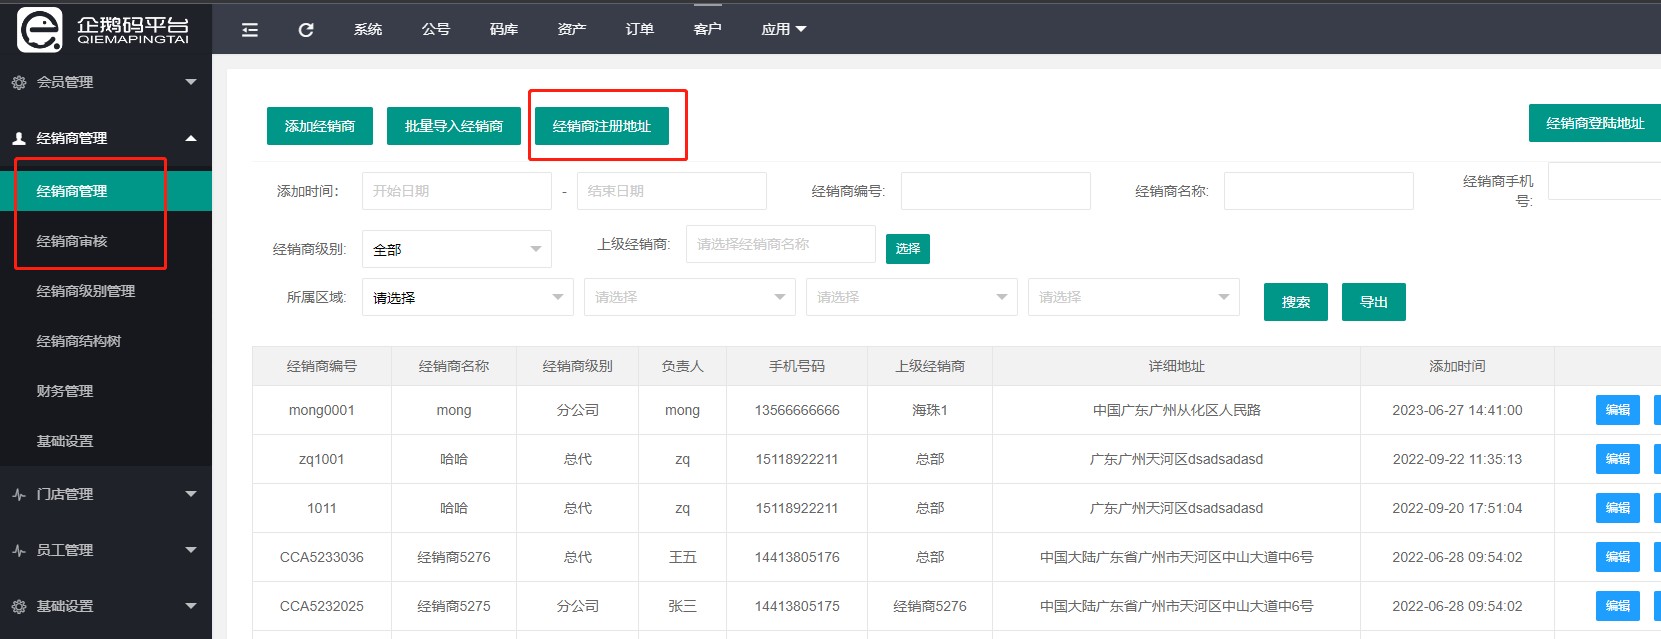Image resolution: width=1661 pixels, height=639 pixels.
Task: Click the 13566666666 phone cell
Action: (797, 410)
